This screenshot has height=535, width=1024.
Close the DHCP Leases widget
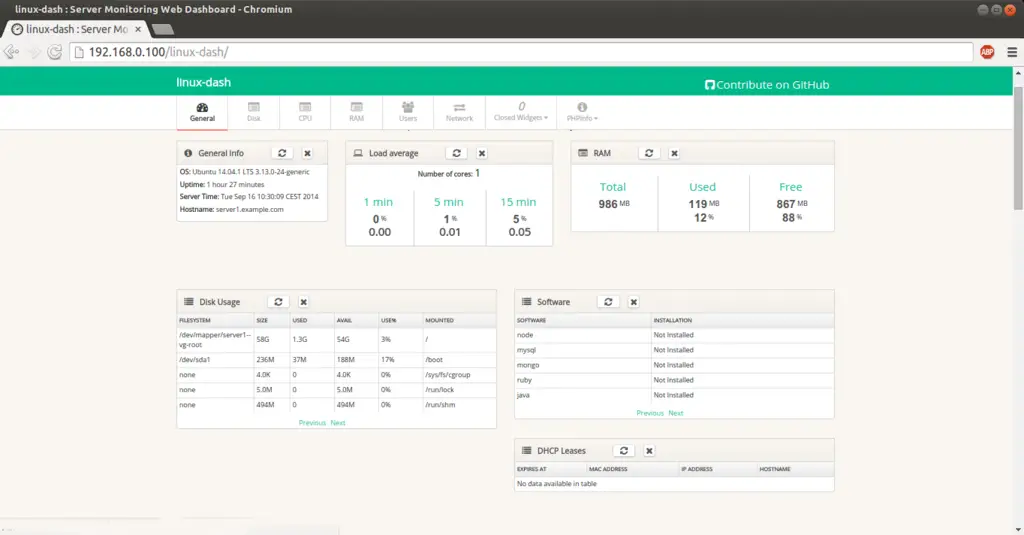[649, 451]
